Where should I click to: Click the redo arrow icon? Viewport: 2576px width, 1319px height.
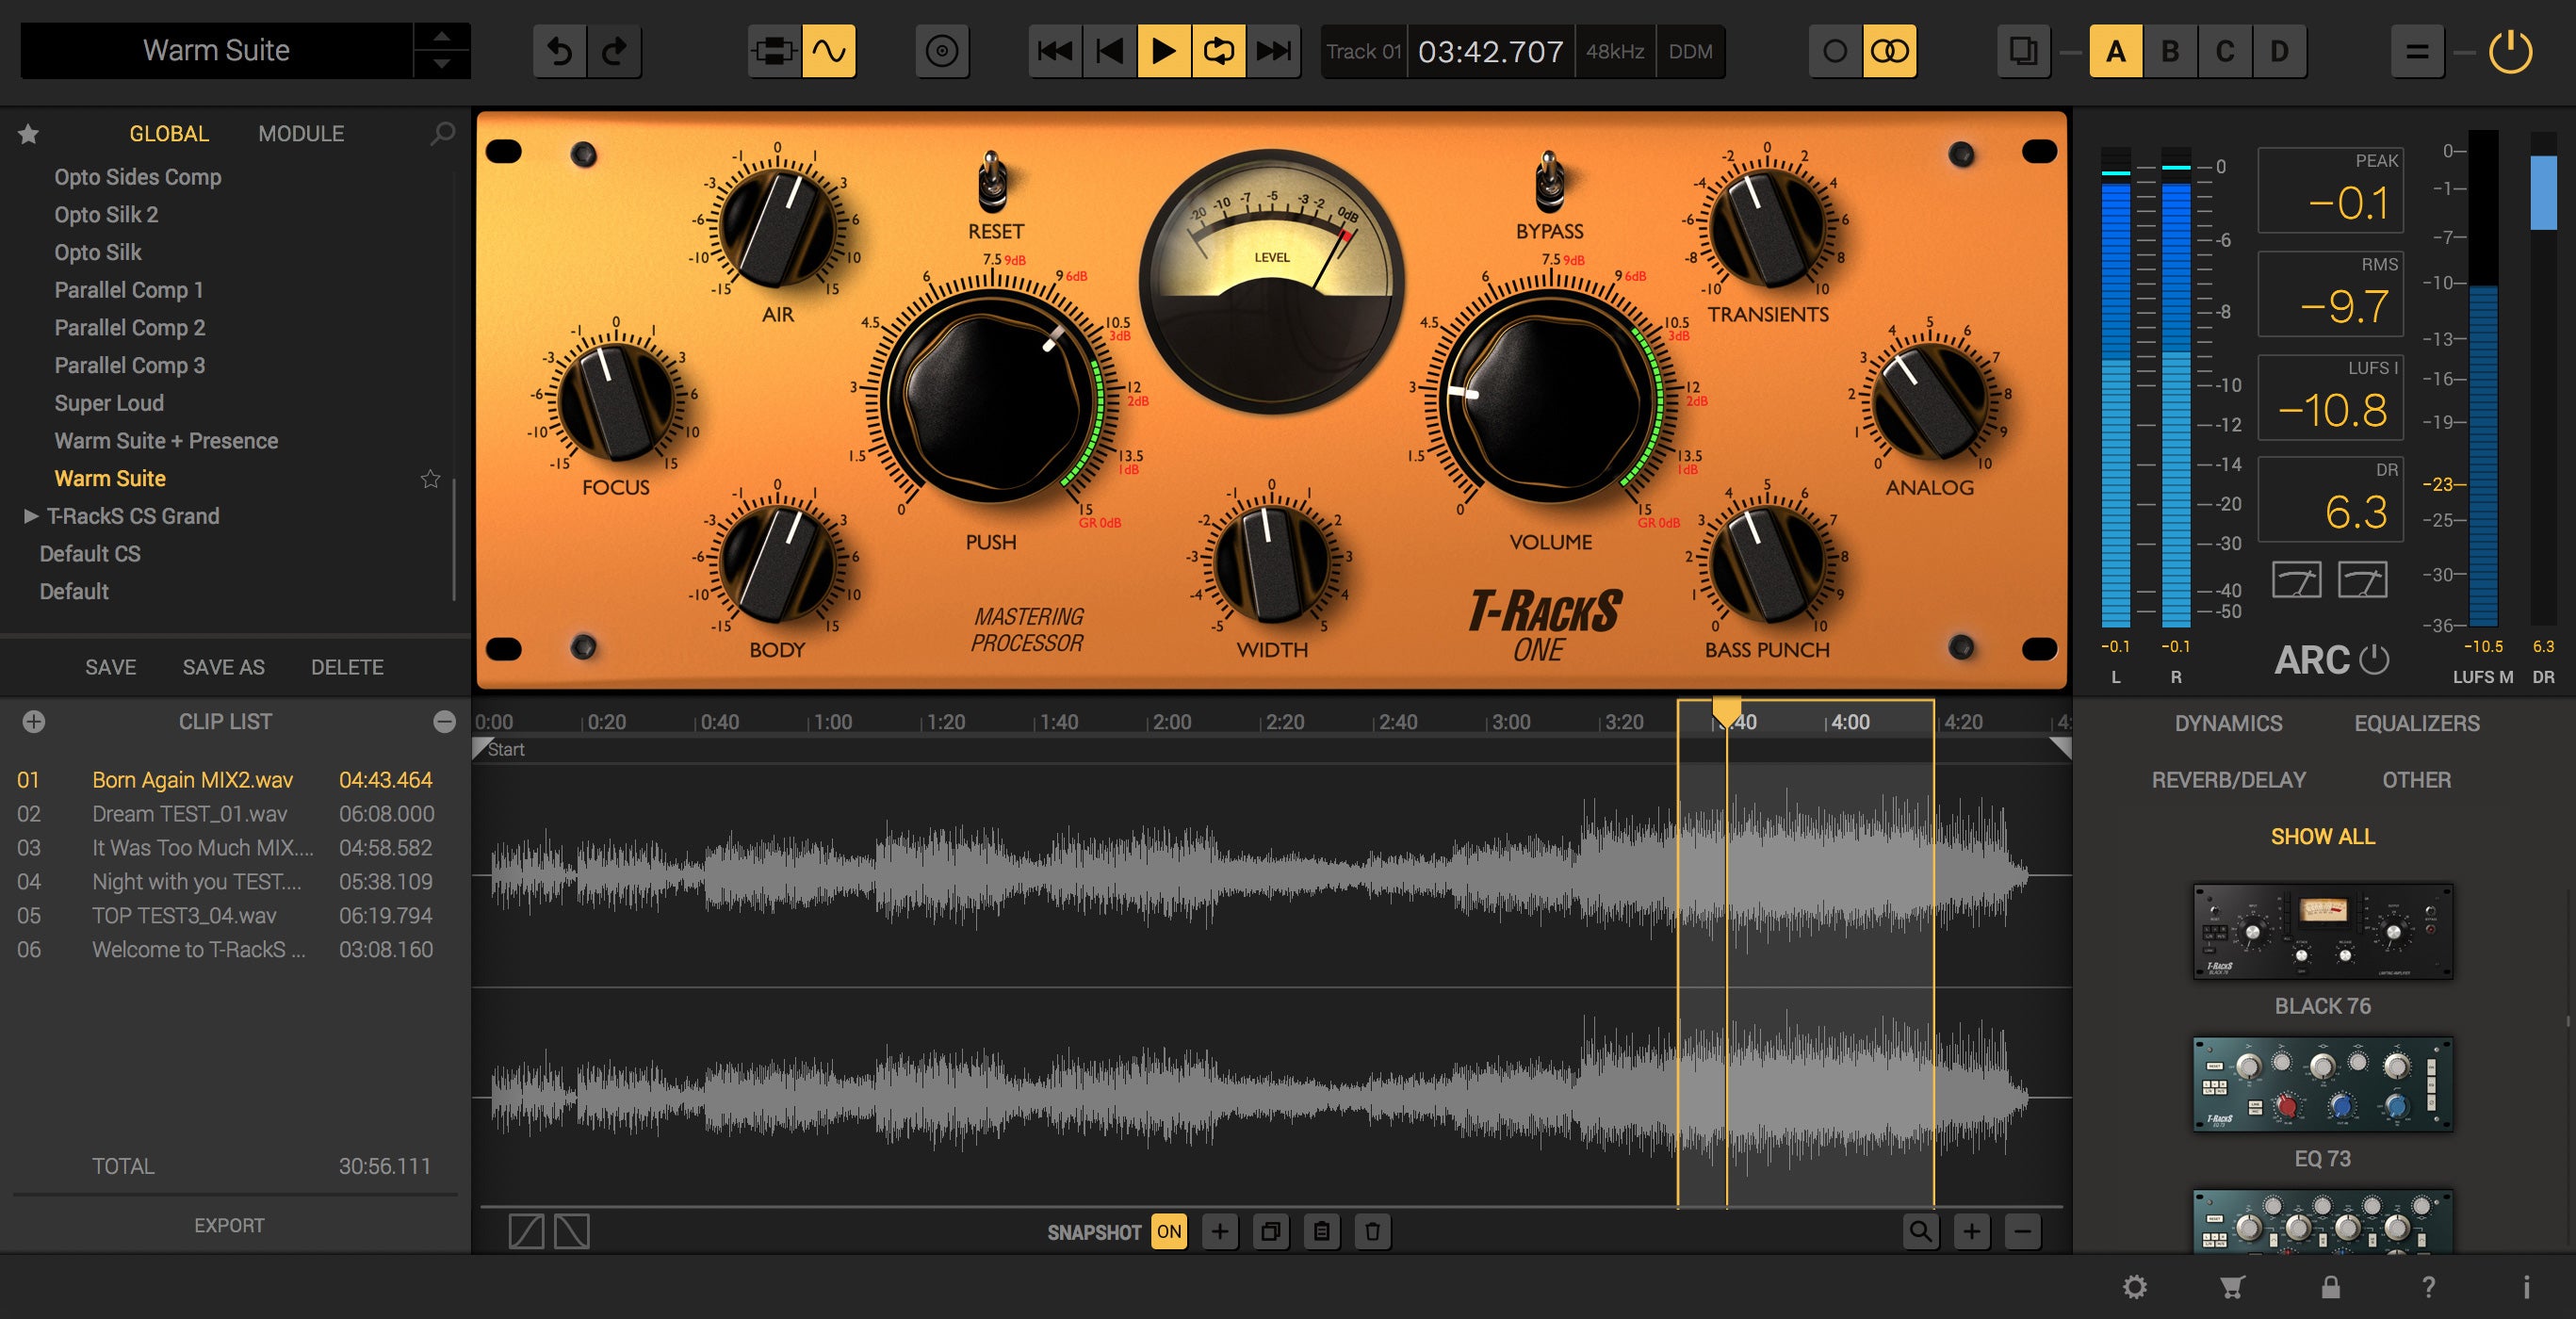click(x=615, y=51)
